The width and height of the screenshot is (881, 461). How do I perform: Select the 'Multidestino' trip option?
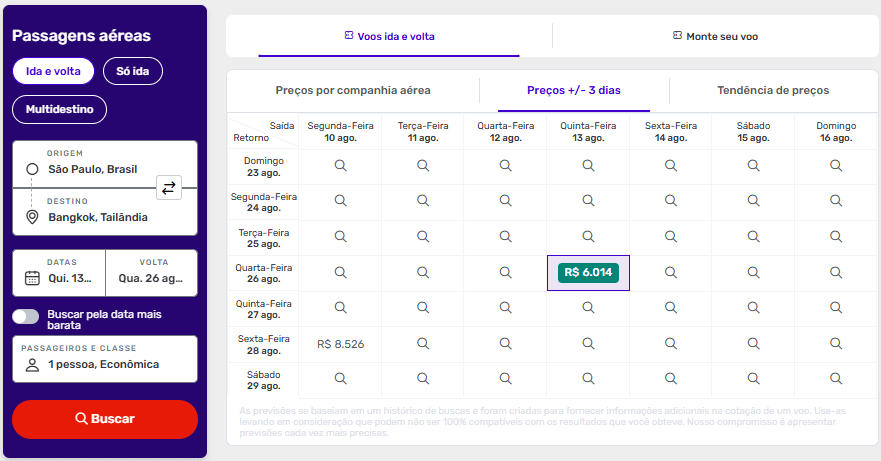(59, 108)
